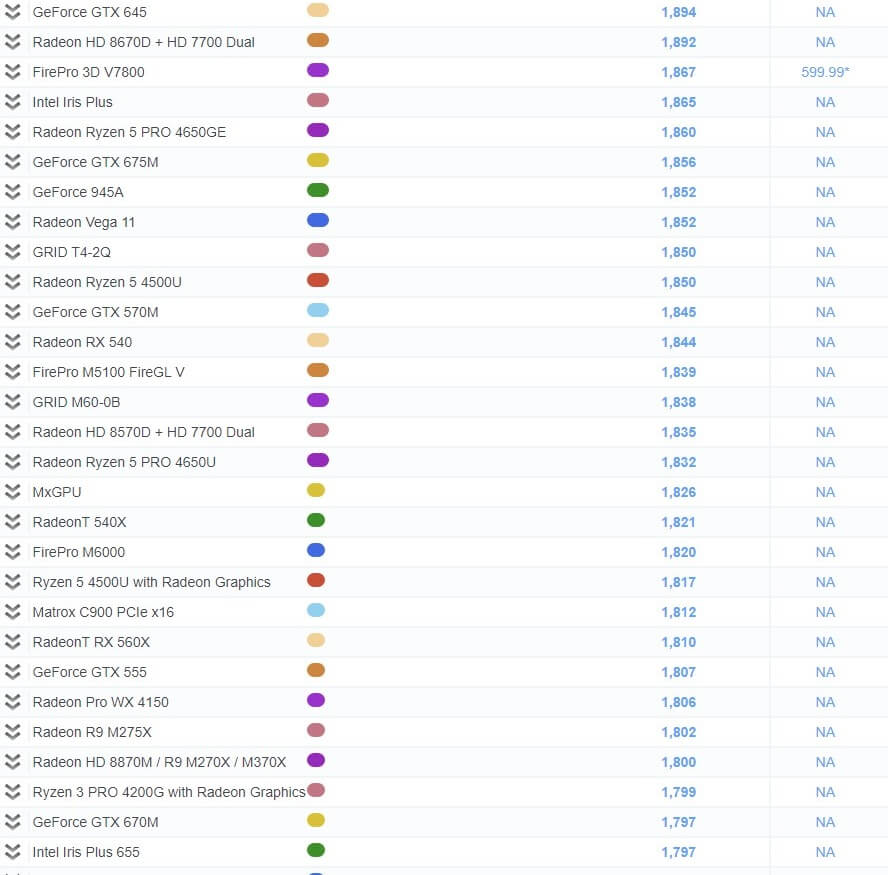Click the purple swatch for FirePro 3D V7800
Screen dimensions: 888x875
[318, 70]
